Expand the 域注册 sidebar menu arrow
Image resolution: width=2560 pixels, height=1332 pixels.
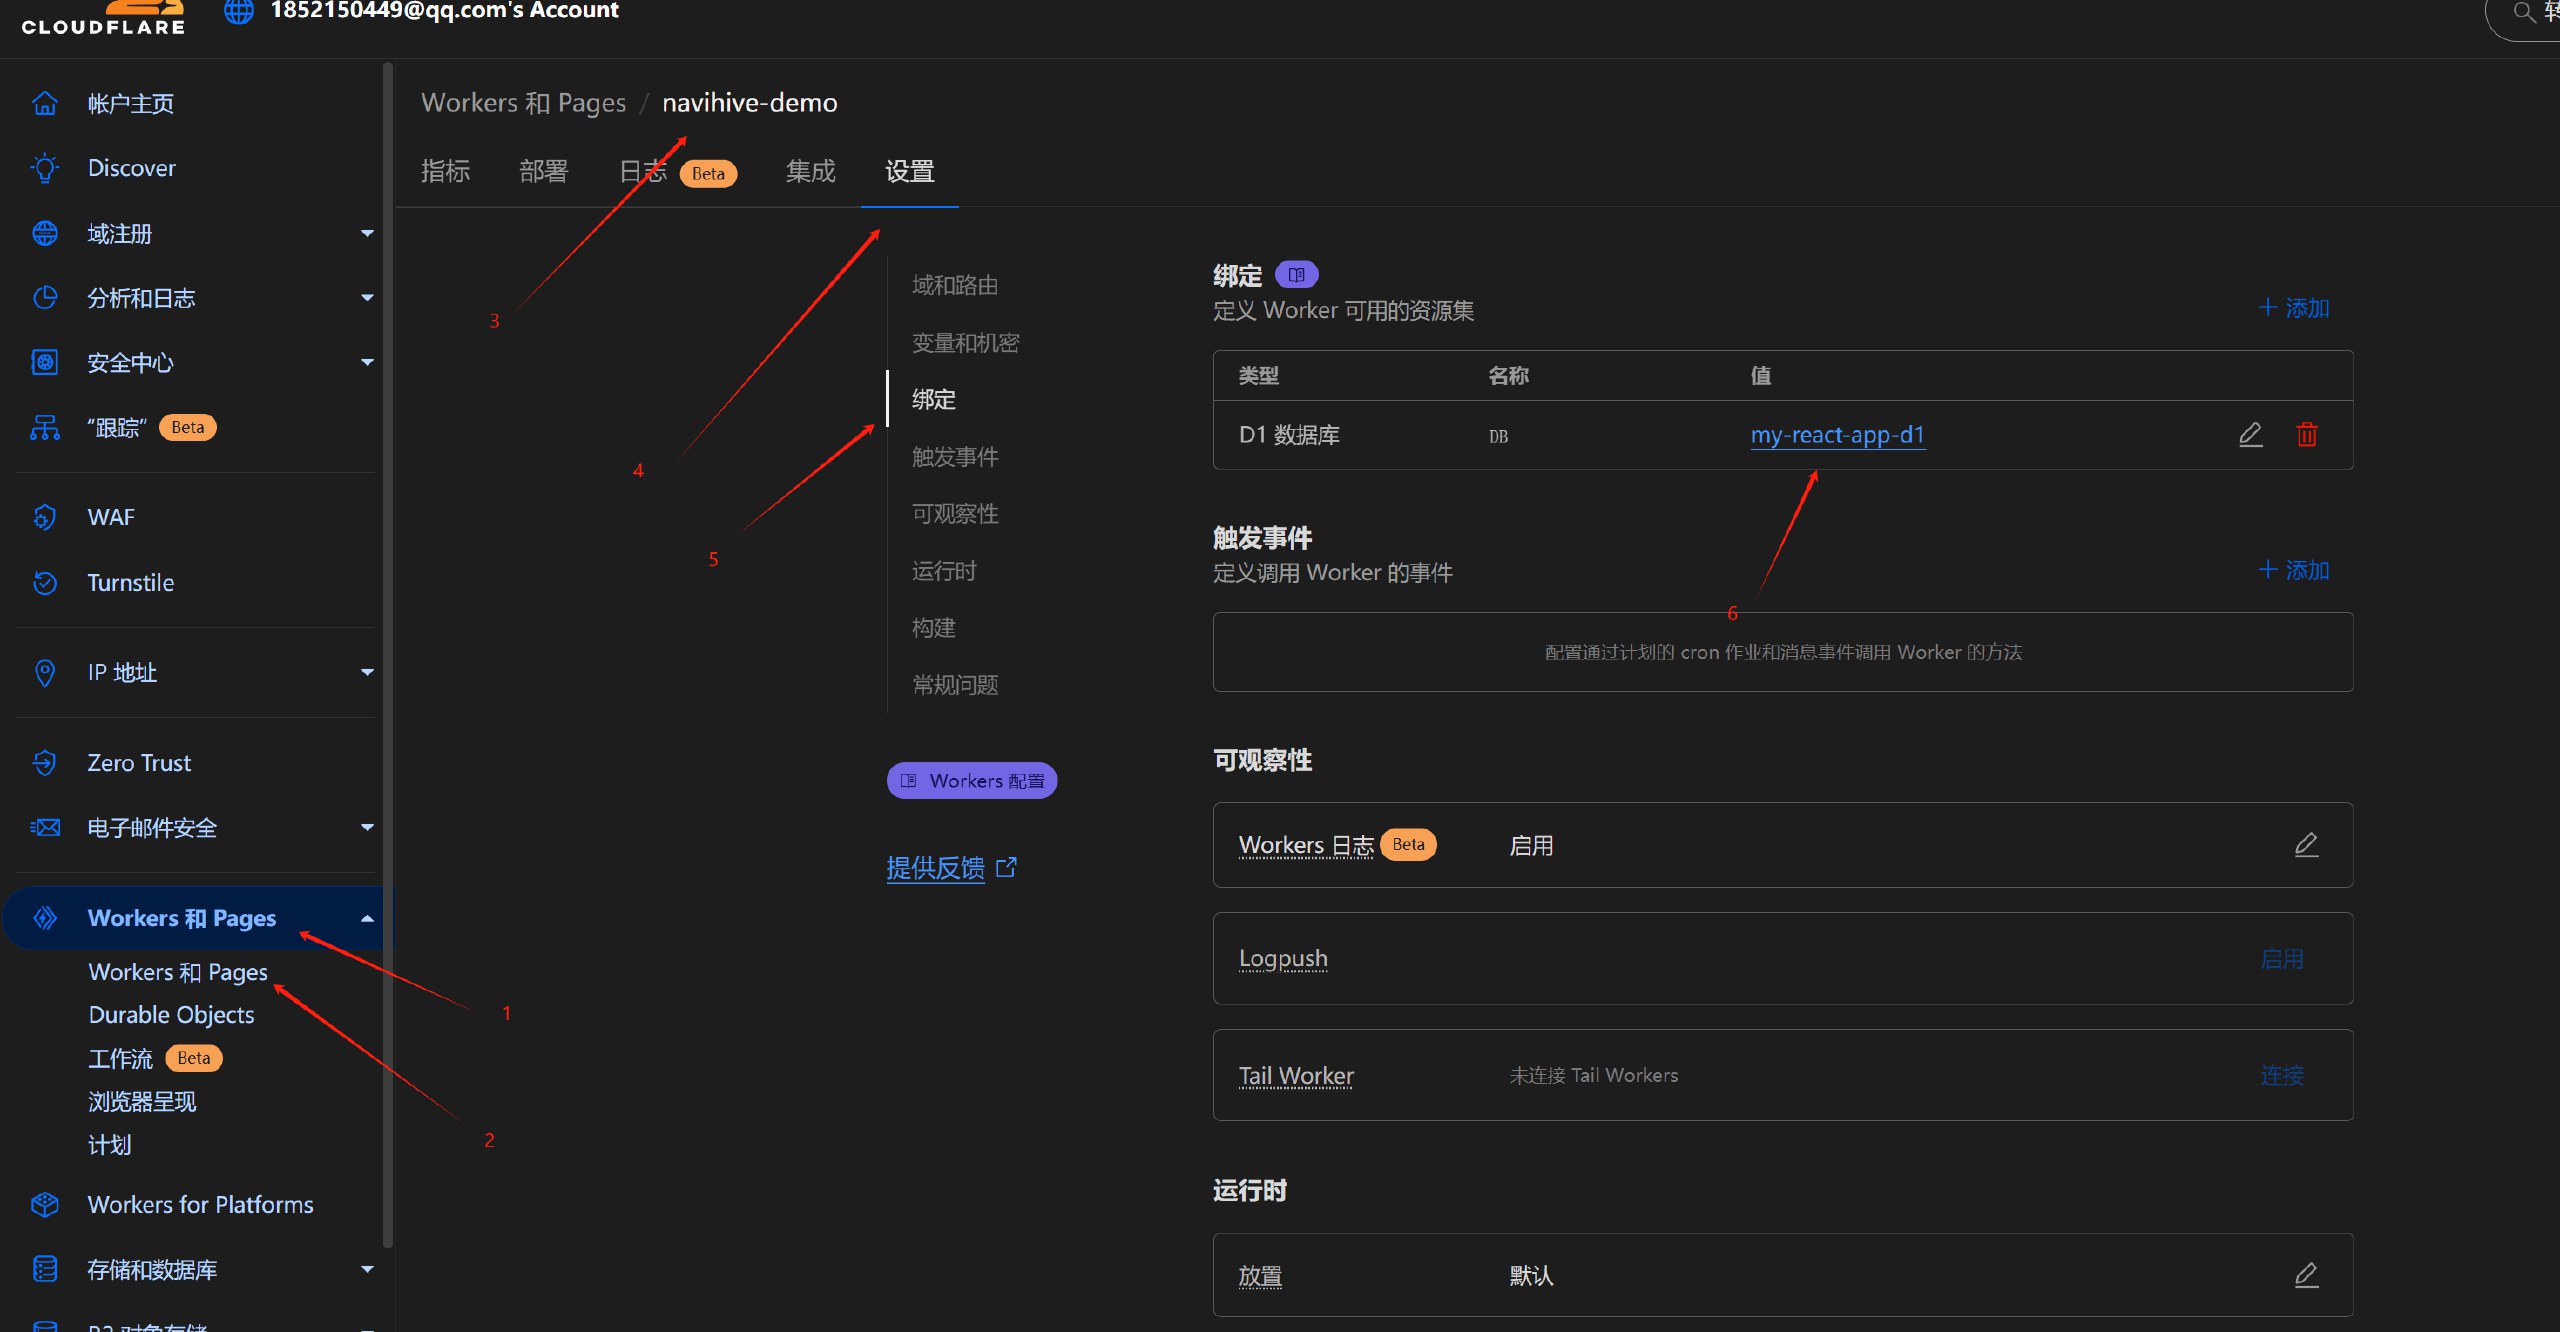click(x=367, y=233)
